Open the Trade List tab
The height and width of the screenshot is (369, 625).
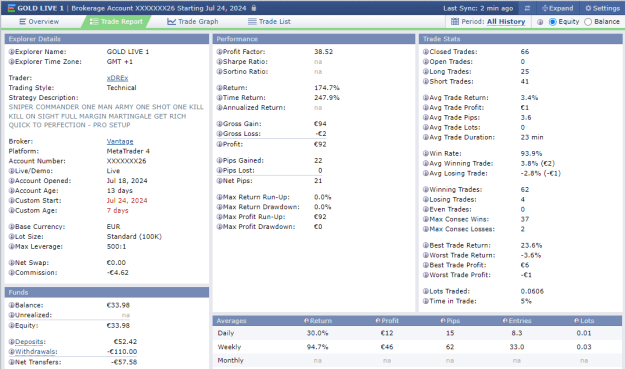[x=269, y=22]
